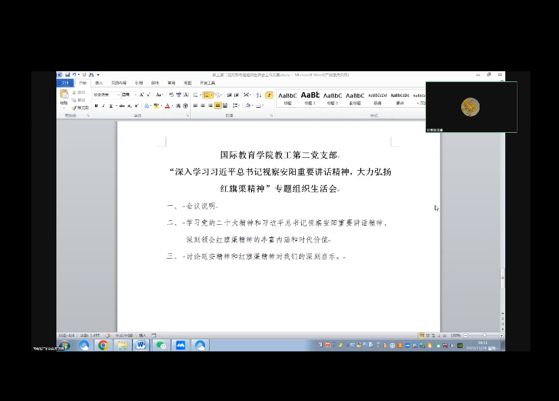Toggle show paragraph marks button
559x401 pixels.
point(270,95)
